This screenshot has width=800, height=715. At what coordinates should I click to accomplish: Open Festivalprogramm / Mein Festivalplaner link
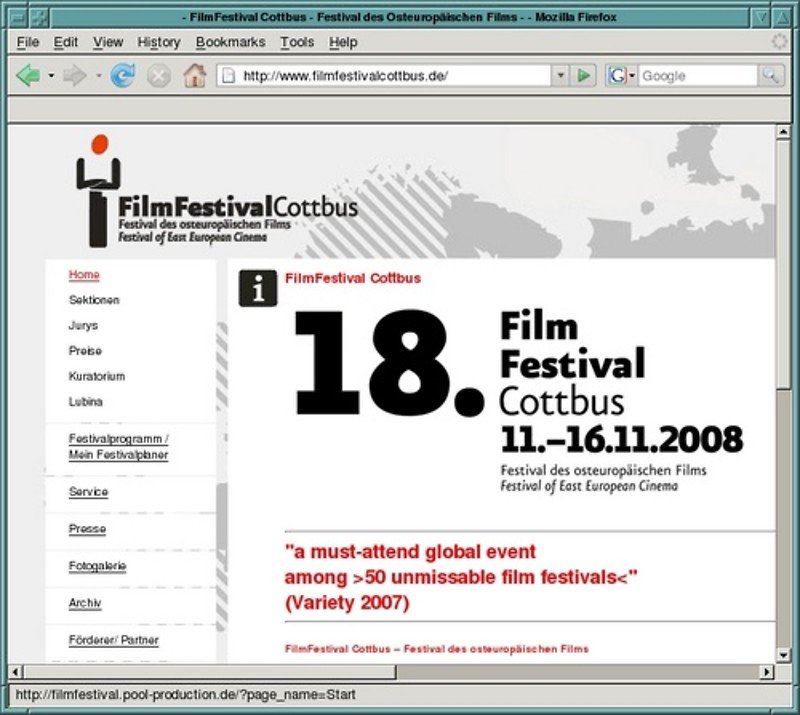tap(119, 447)
